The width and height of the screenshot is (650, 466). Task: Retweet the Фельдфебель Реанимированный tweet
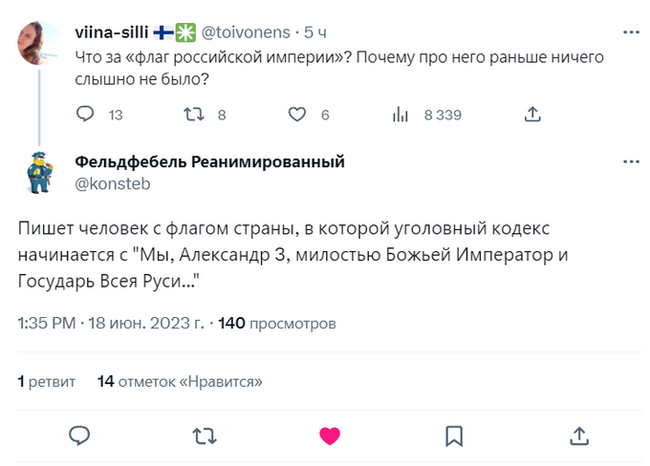pos(205,435)
